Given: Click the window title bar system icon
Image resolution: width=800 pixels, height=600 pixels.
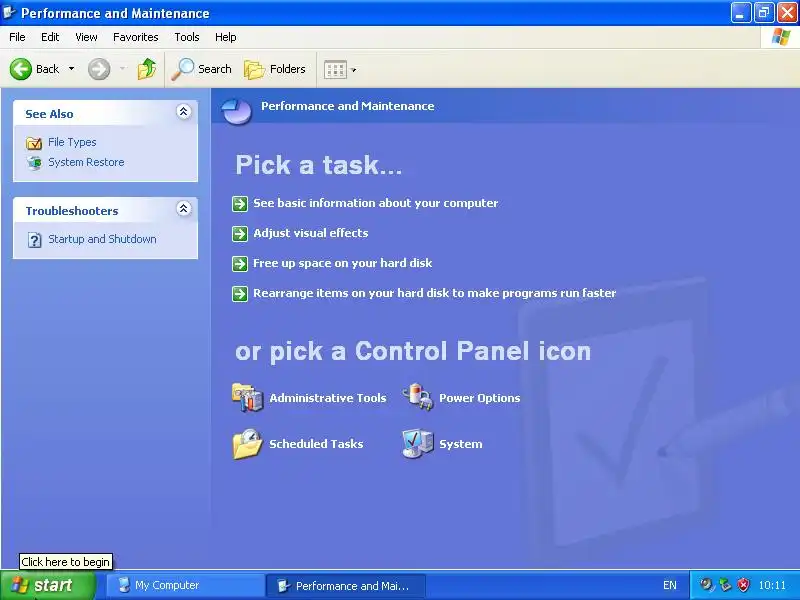Looking at the screenshot, I should (x=10, y=12).
